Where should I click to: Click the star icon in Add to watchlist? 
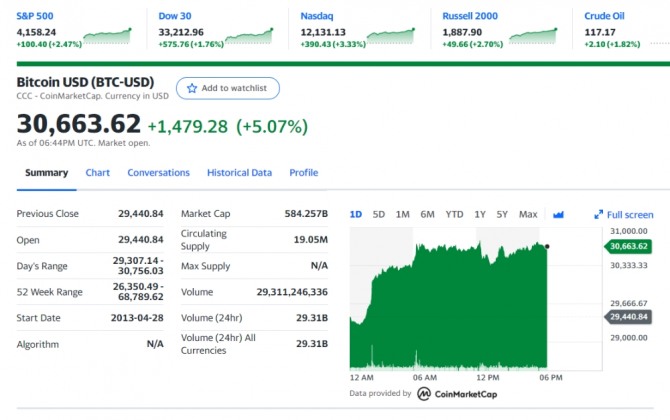(192, 88)
